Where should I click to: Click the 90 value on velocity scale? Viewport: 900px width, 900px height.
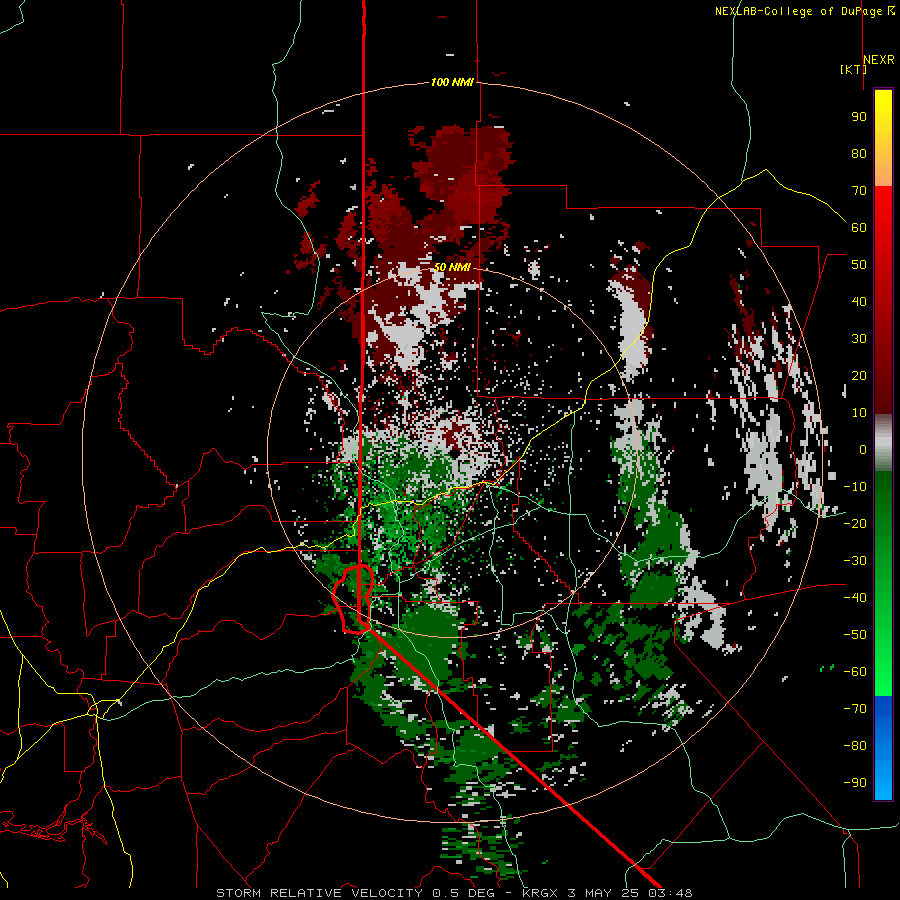[859, 117]
